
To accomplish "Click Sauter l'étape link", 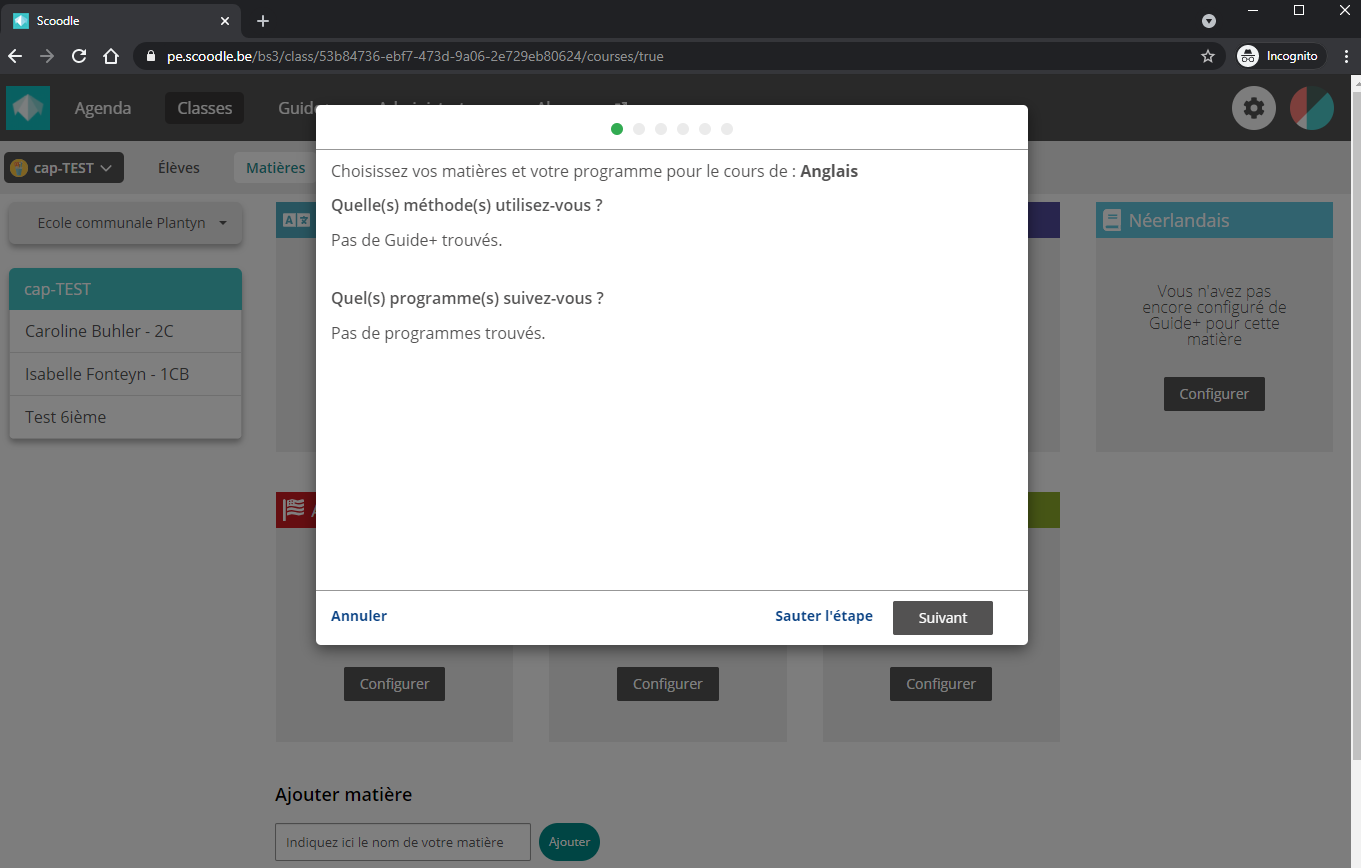I will click(823, 616).
